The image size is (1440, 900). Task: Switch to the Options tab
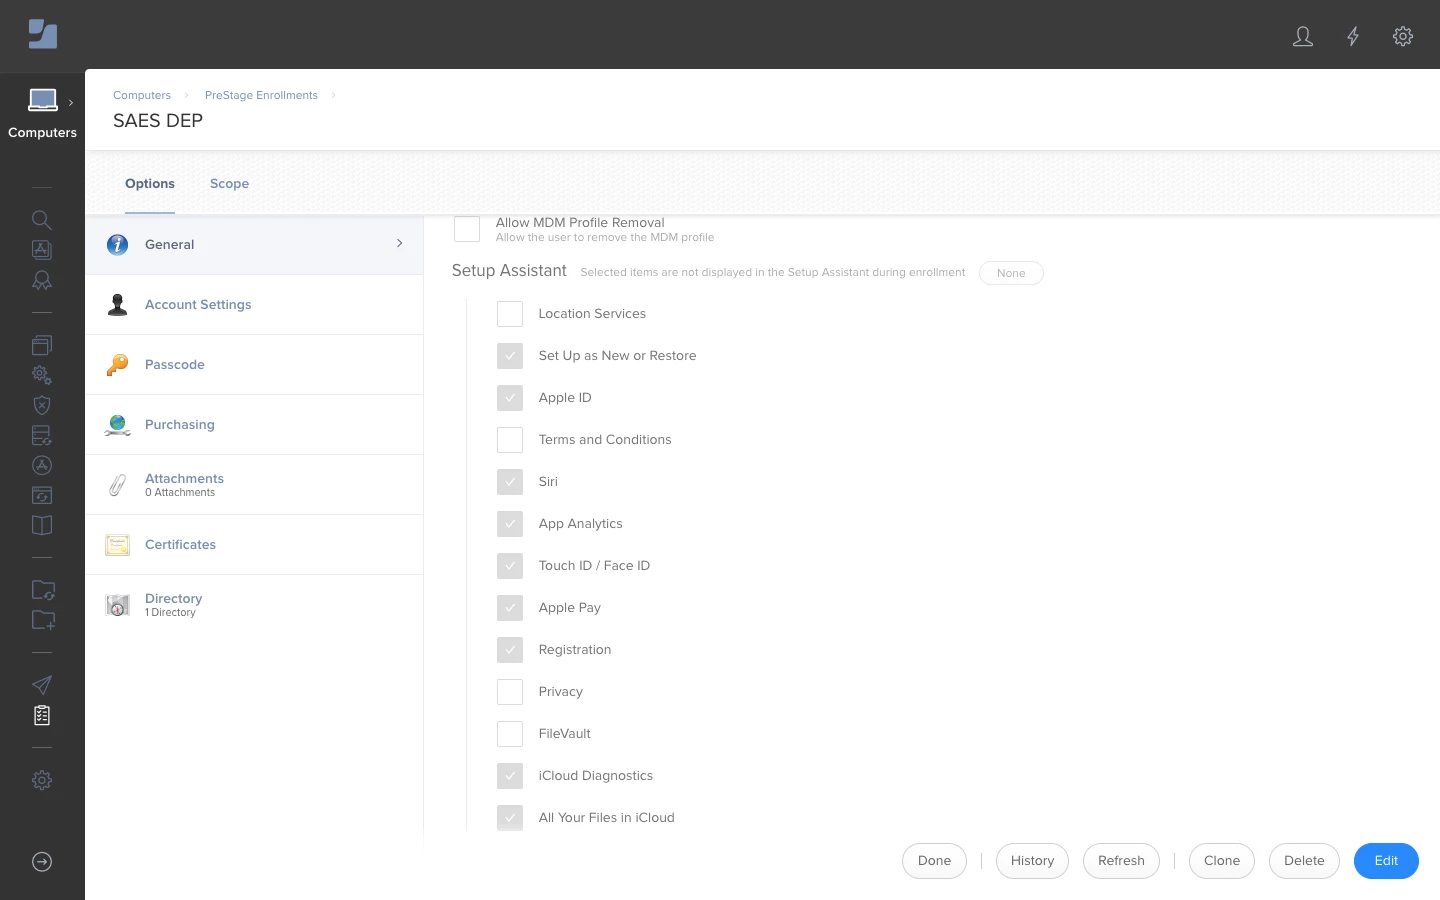coord(150,184)
